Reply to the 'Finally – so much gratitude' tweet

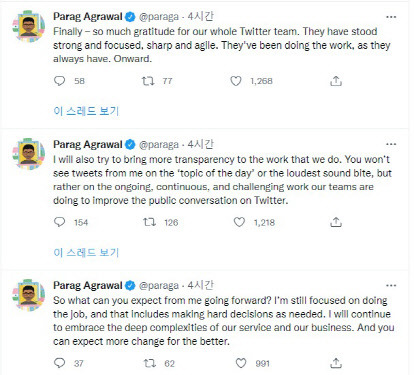[60, 81]
